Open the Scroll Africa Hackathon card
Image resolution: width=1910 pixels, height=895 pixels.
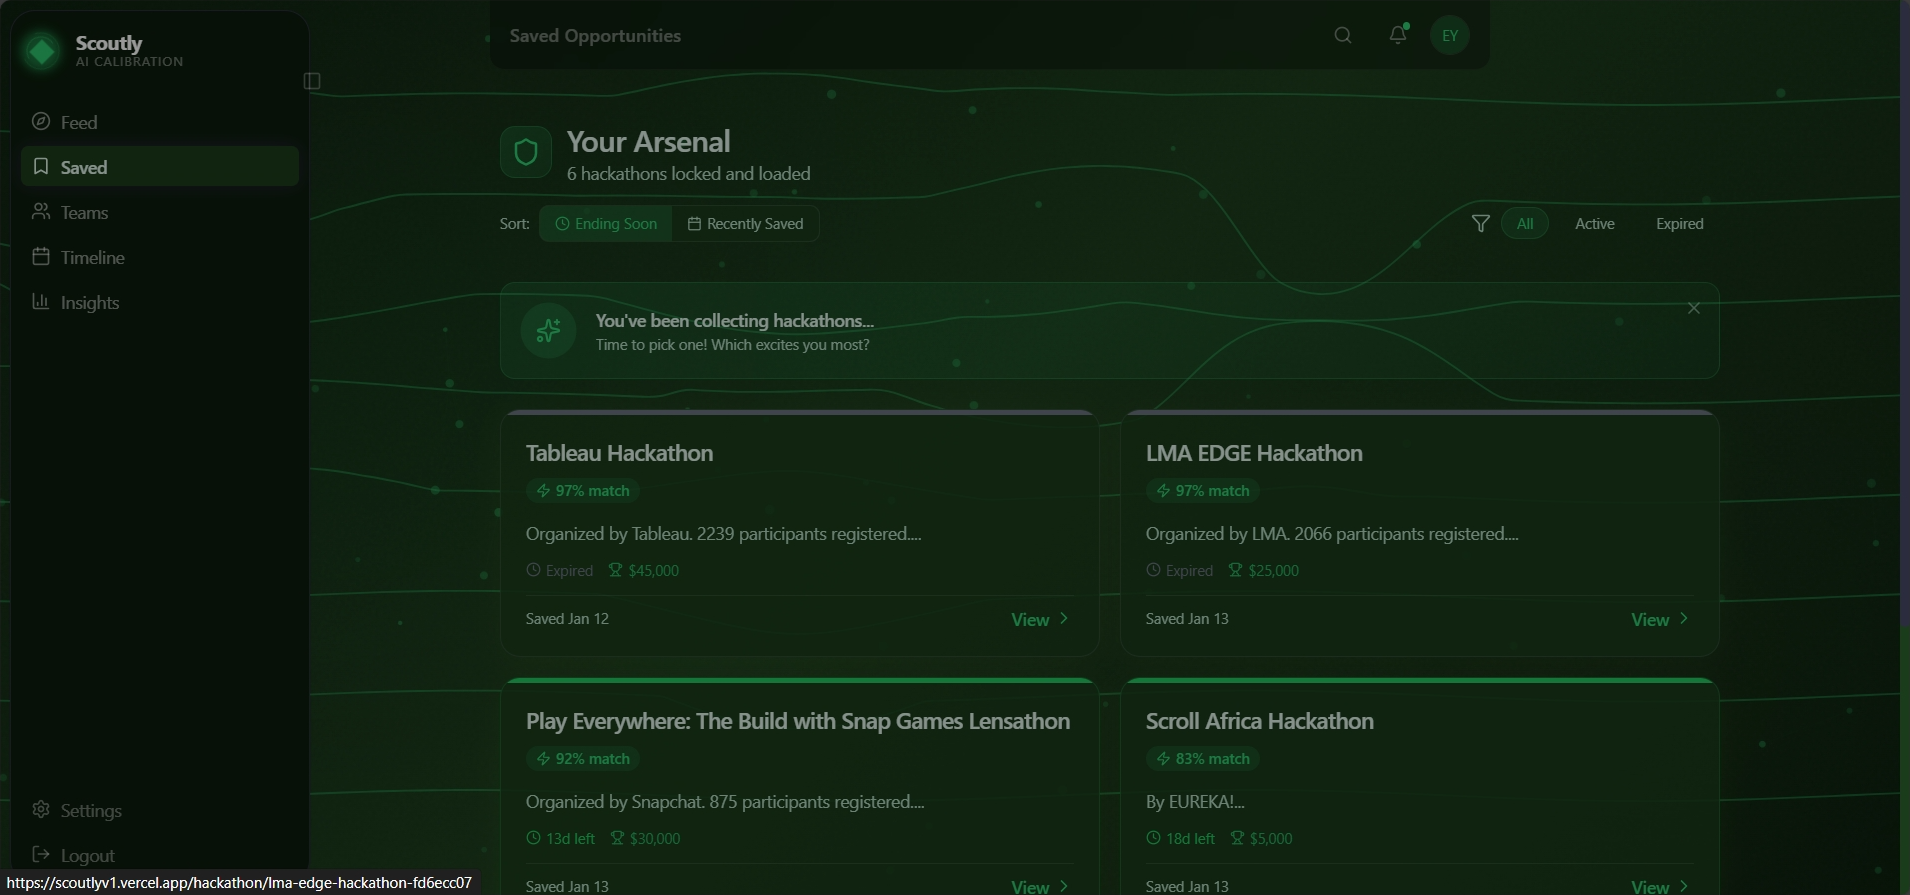pyautogui.click(x=1259, y=722)
